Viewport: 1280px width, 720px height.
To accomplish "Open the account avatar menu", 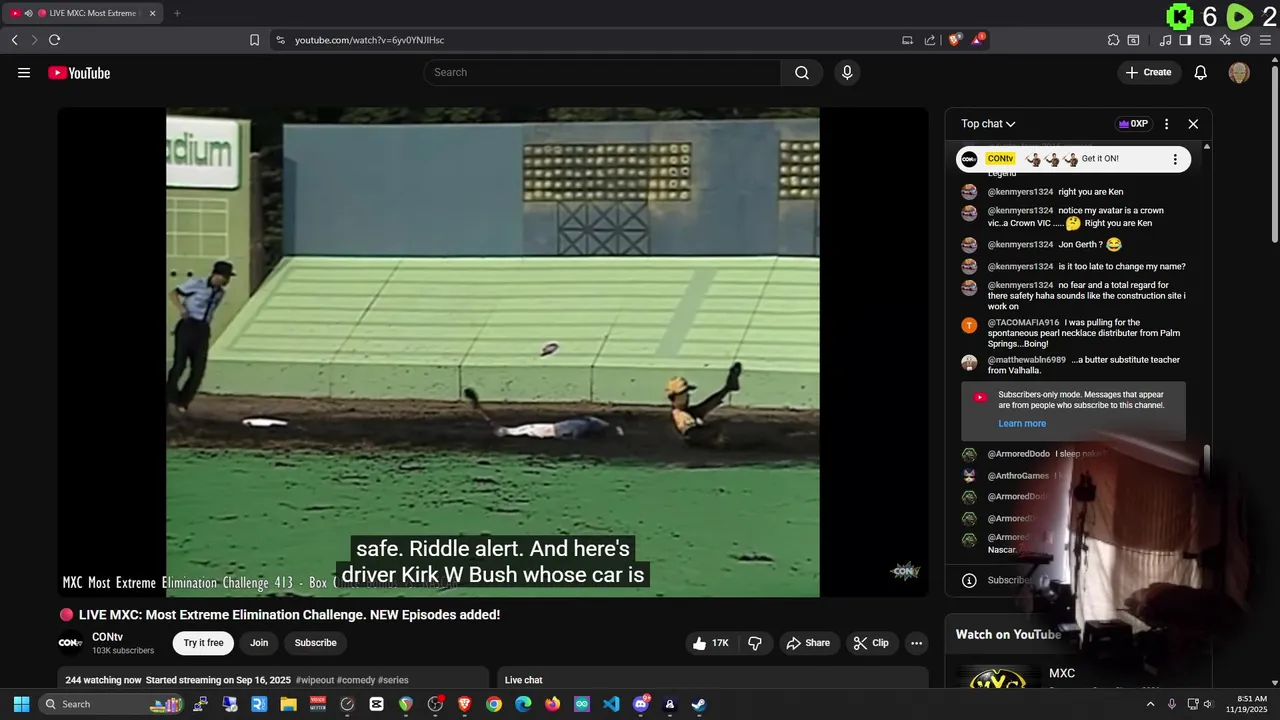I will 1239,72.
